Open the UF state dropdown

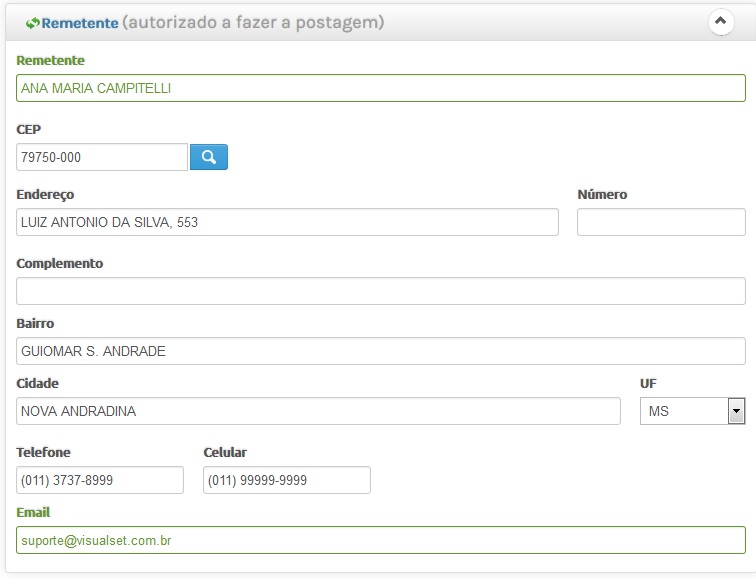pyautogui.click(x=692, y=411)
